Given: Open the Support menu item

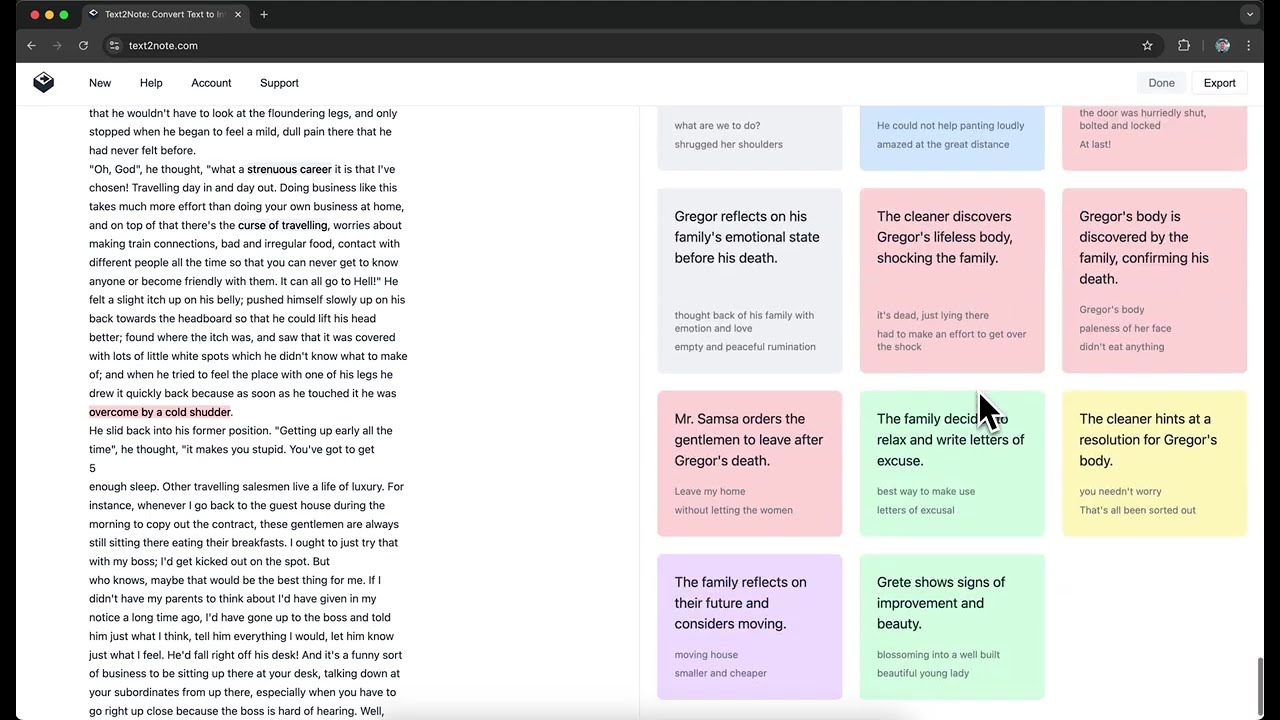Looking at the screenshot, I should [x=279, y=83].
